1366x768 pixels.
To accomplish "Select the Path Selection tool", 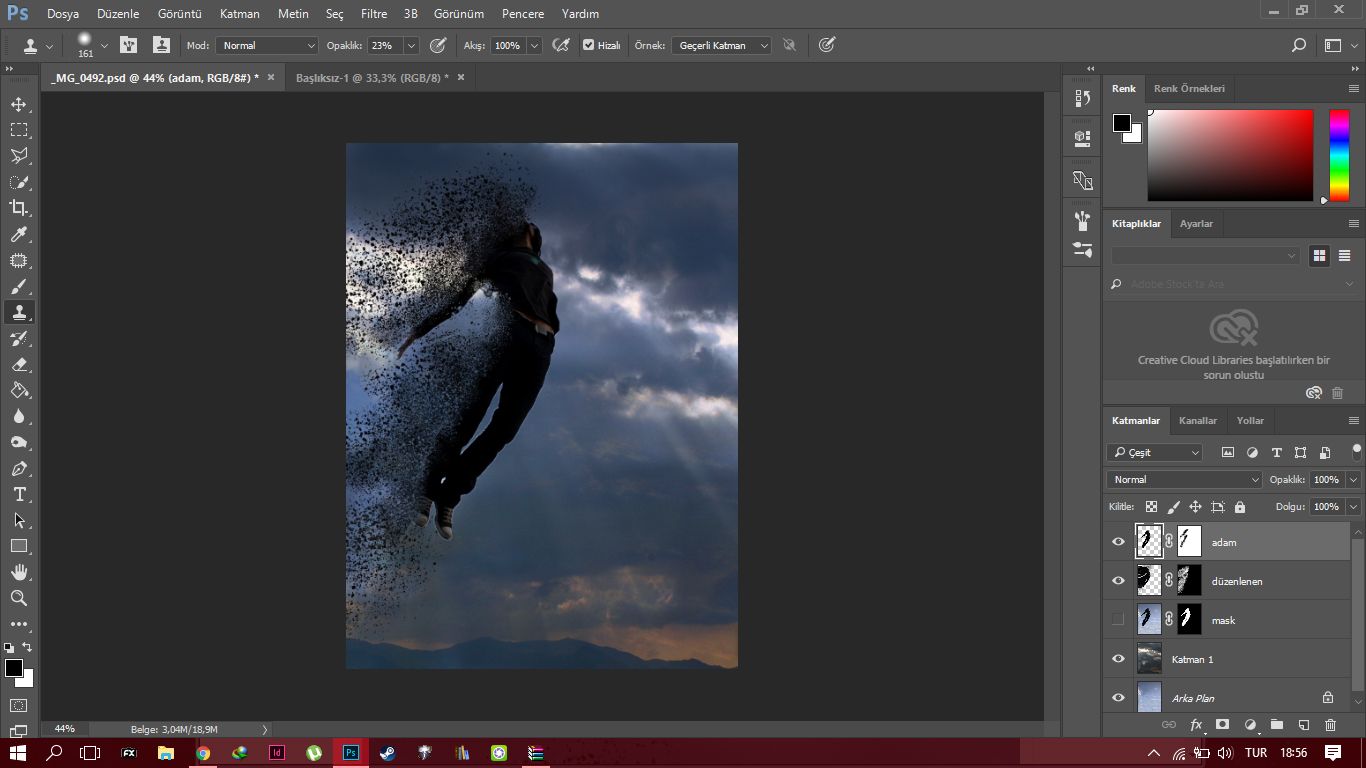I will coord(19,520).
